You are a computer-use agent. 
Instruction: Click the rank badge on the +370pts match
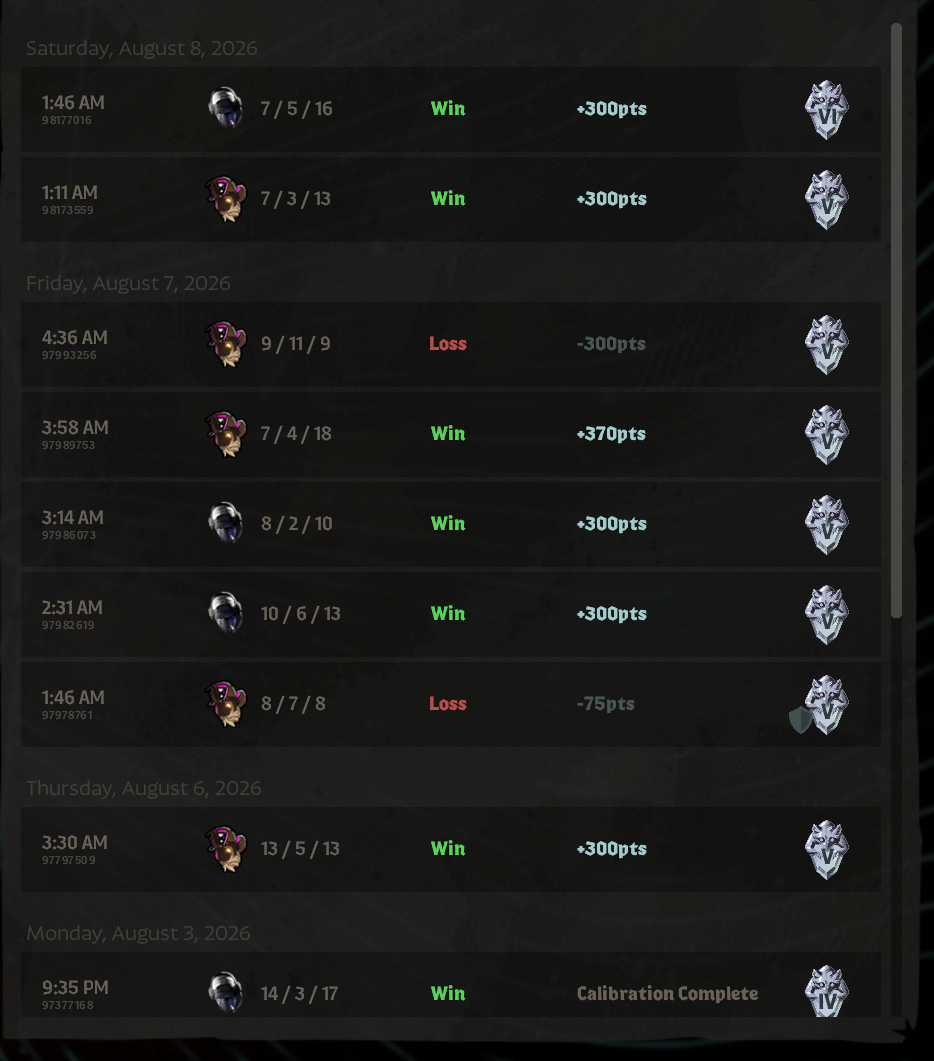pos(826,434)
